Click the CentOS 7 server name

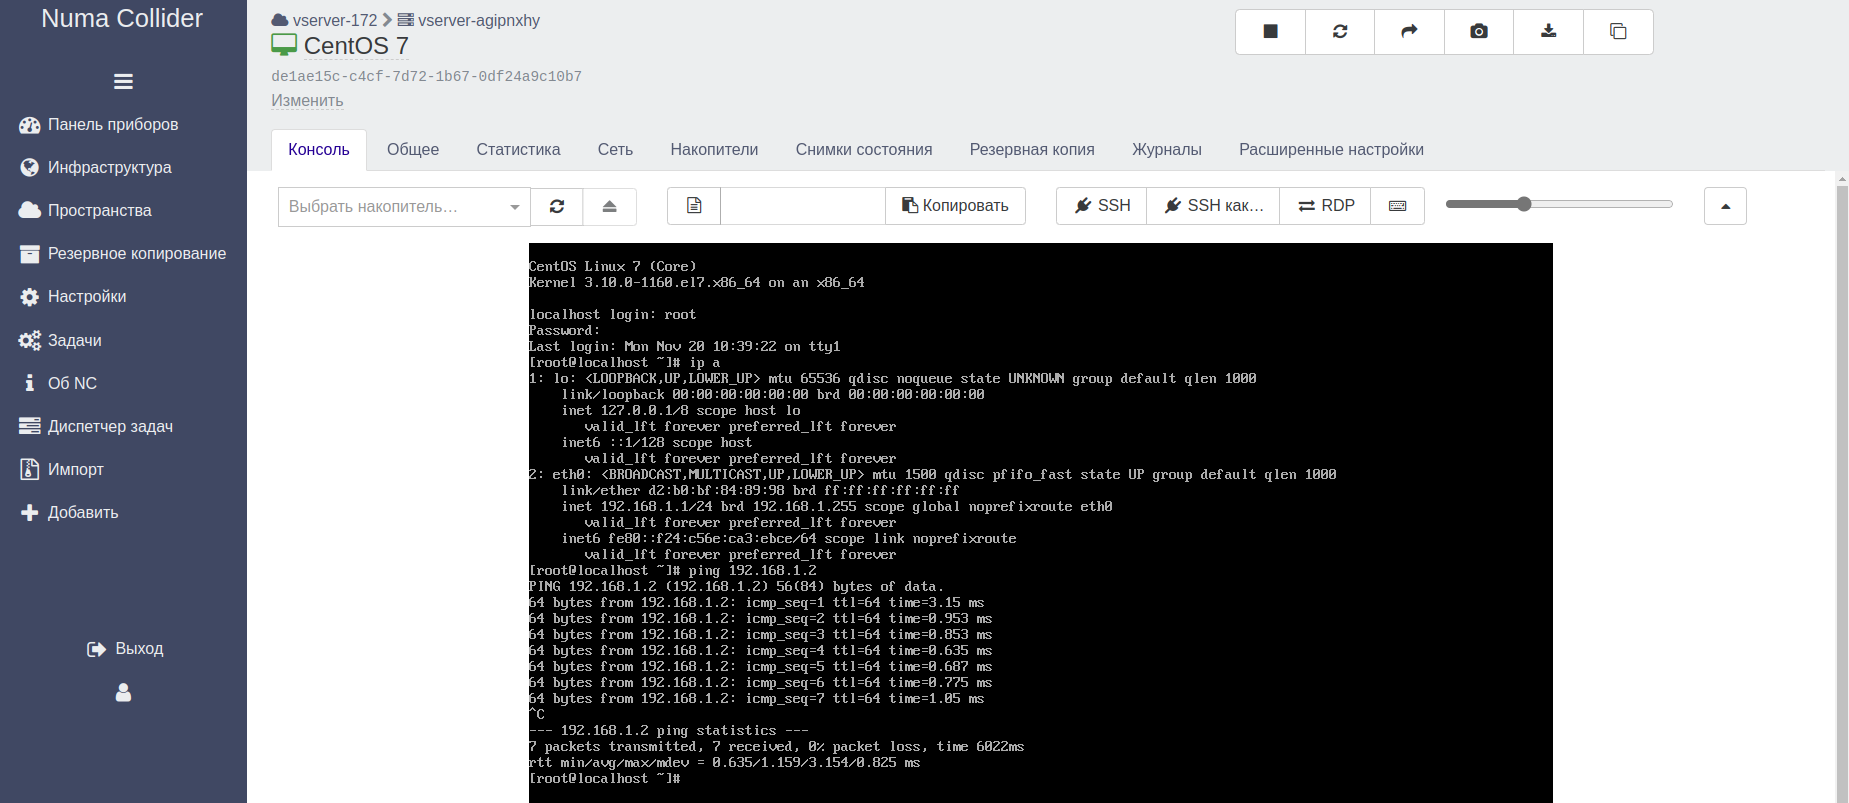356,46
